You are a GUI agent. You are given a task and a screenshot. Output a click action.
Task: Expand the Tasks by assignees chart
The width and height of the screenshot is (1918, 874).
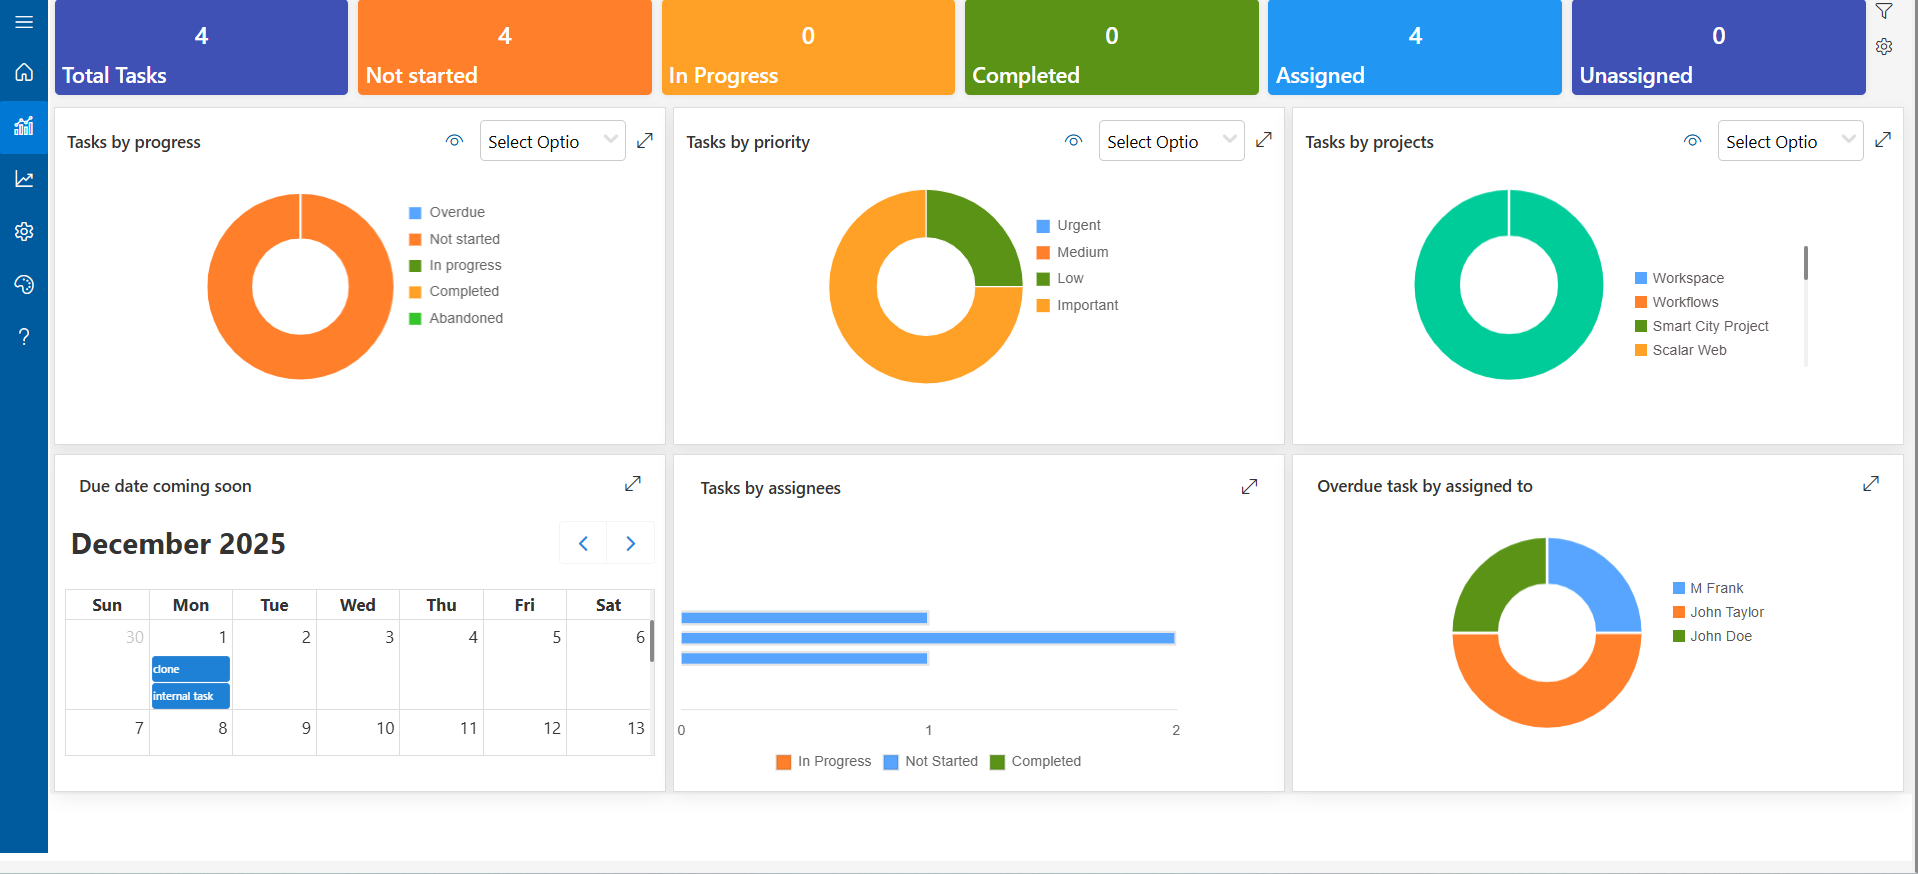tap(1249, 487)
